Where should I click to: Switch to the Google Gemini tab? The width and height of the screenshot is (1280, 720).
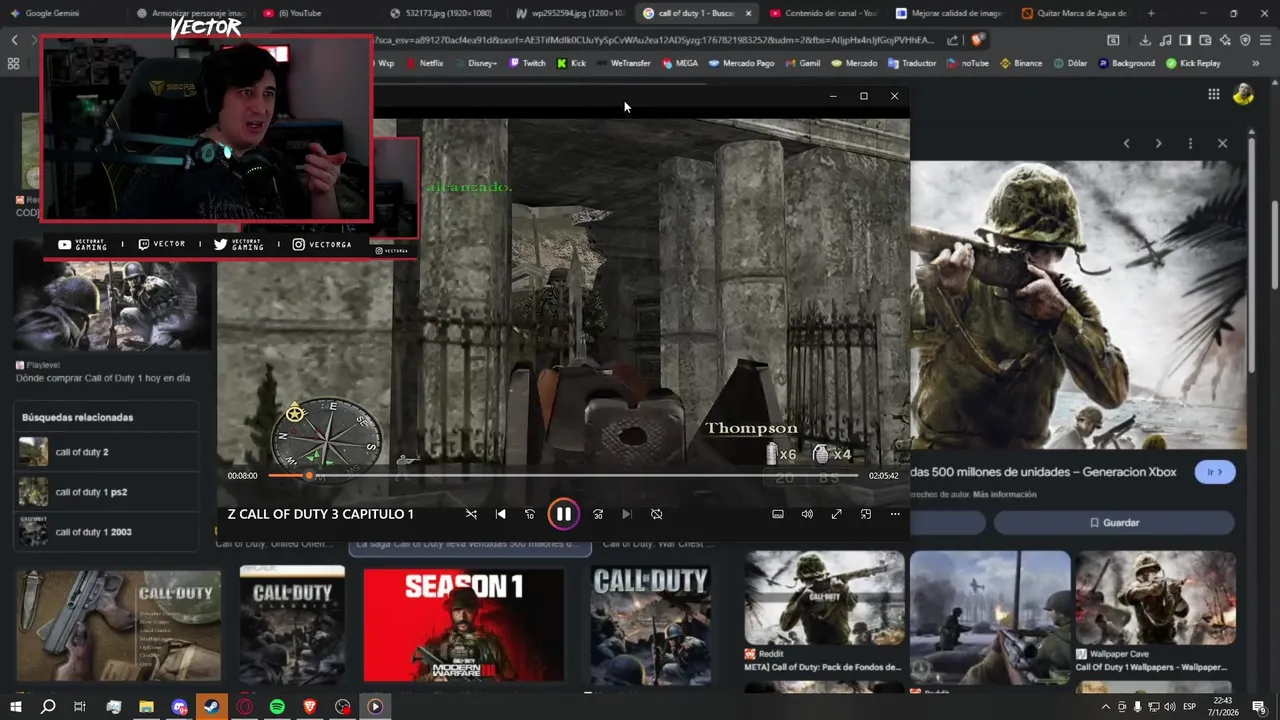coord(53,13)
